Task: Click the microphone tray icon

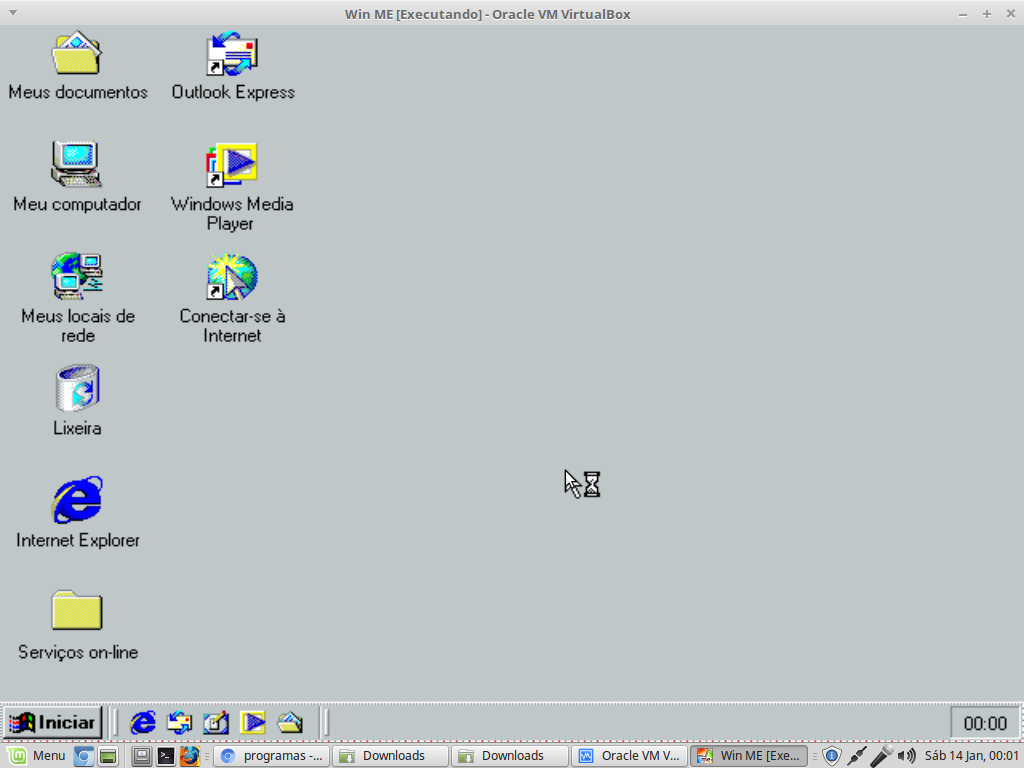Action: (x=882, y=756)
